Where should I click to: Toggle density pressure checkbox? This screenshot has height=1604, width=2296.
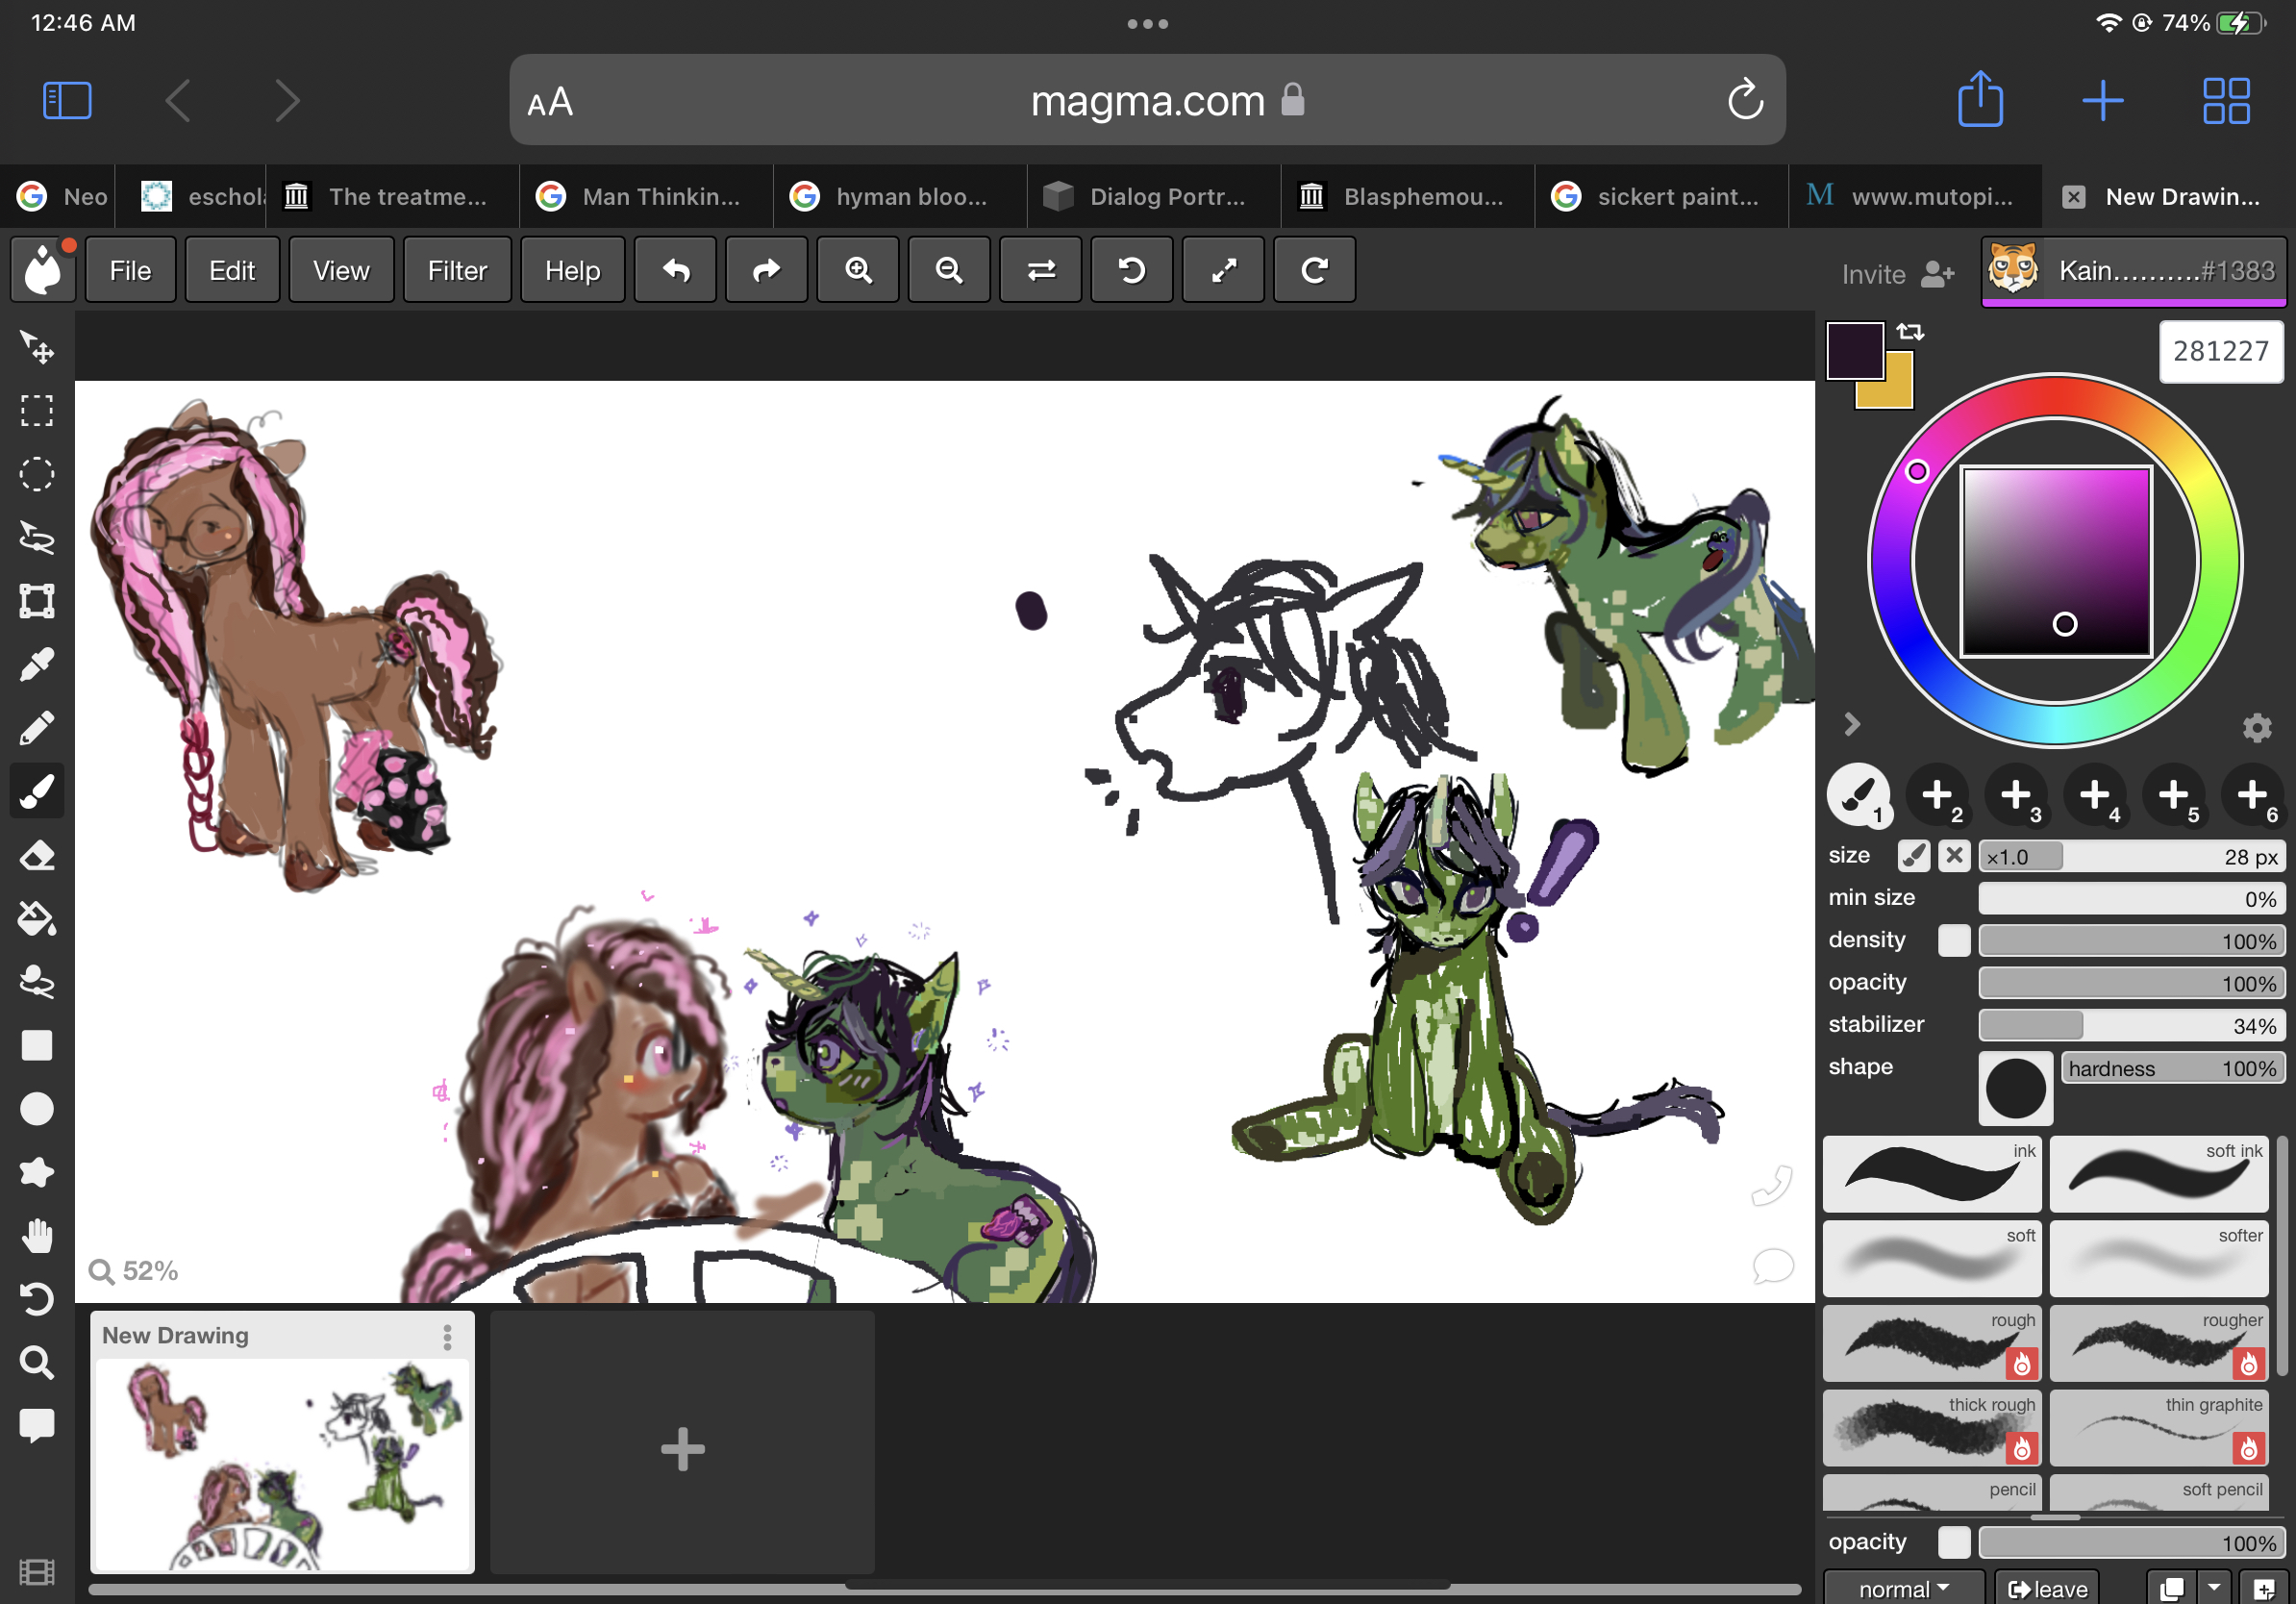tap(1953, 940)
